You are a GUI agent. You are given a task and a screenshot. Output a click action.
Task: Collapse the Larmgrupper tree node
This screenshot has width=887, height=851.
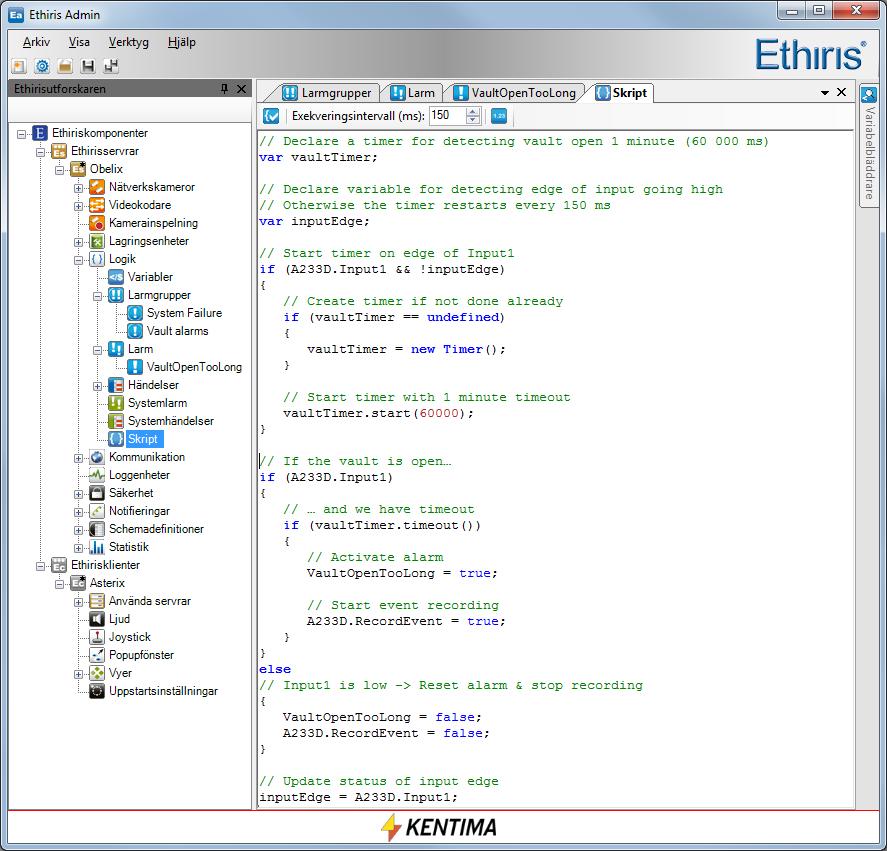[97, 296]
